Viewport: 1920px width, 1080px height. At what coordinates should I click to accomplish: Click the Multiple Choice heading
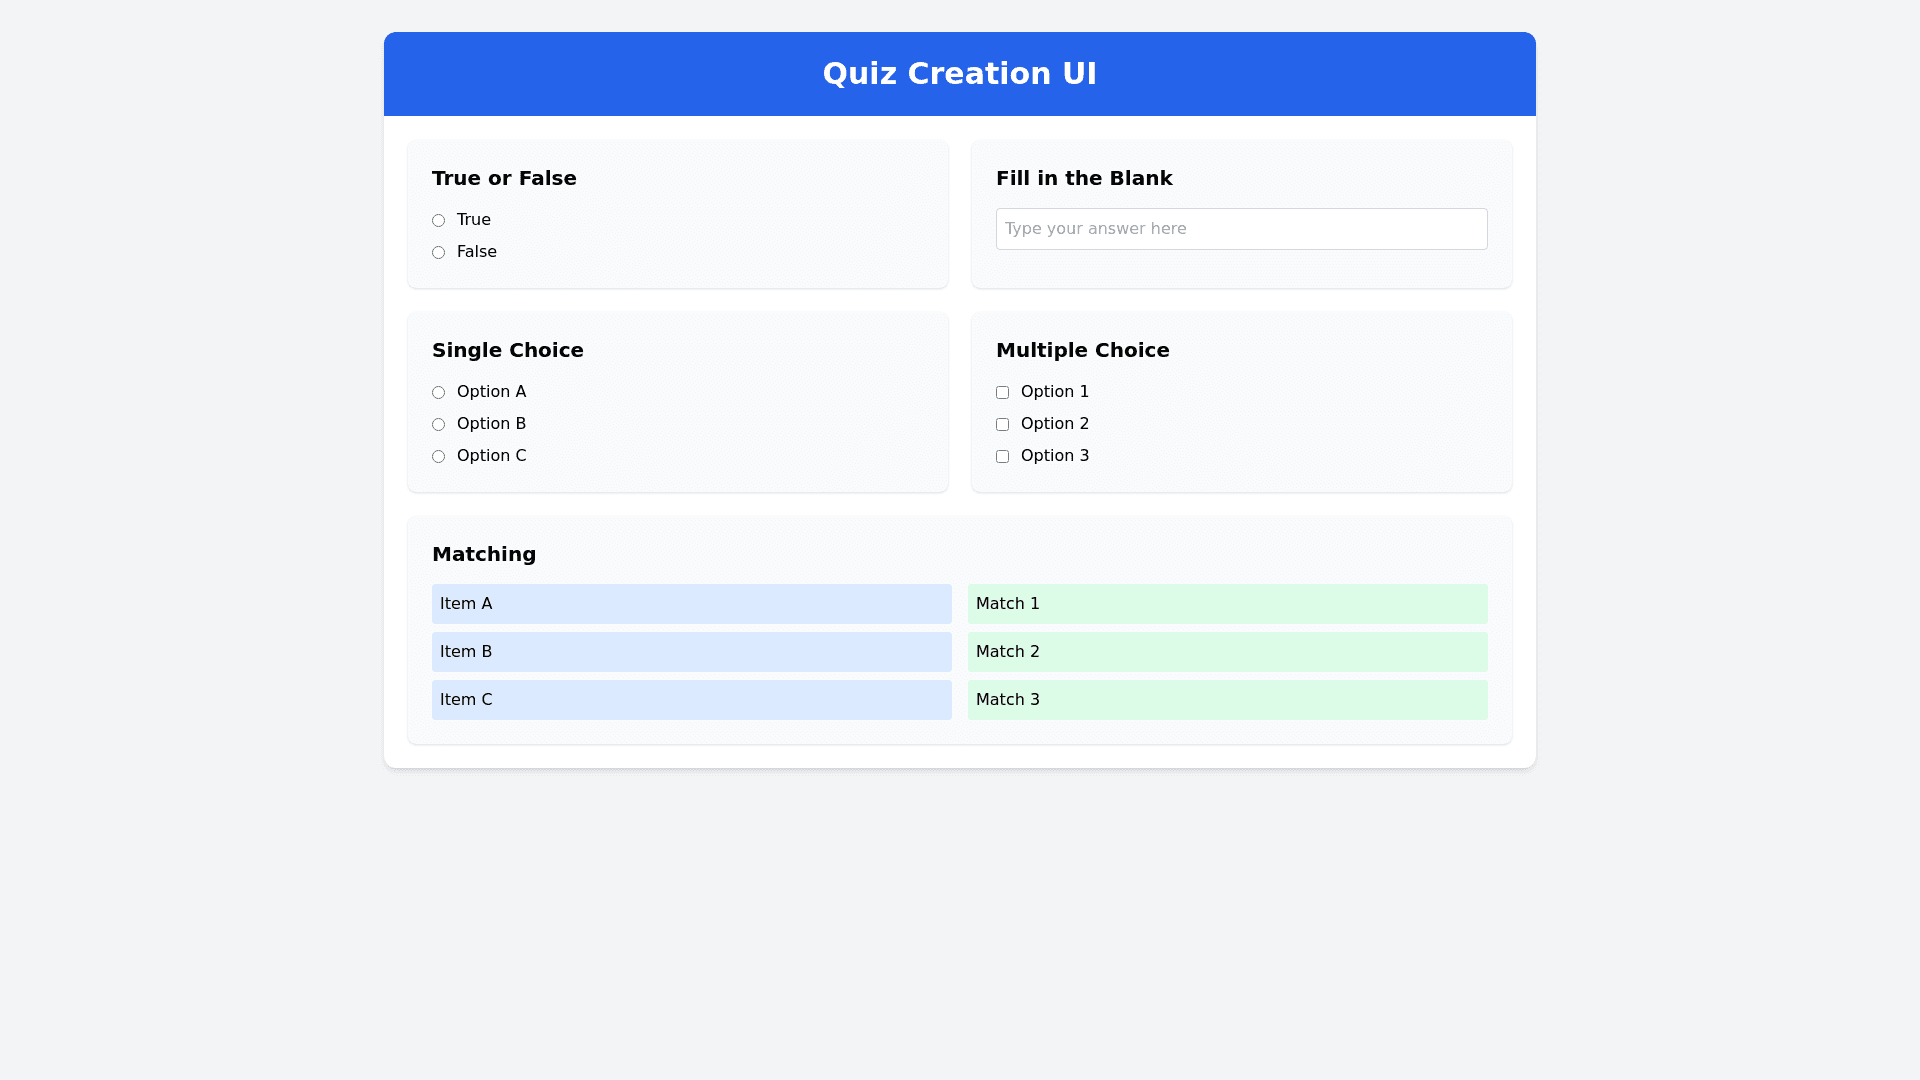[1082, 350]
